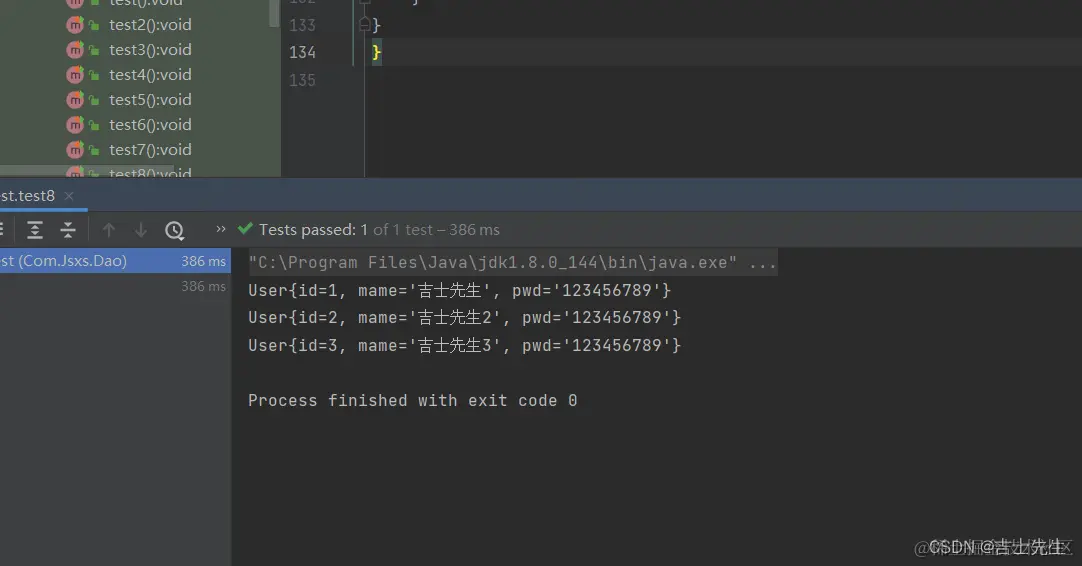Select test5():void in structure list
The width and height of the screenshot is (1082, 566).
tap(150, 99)
